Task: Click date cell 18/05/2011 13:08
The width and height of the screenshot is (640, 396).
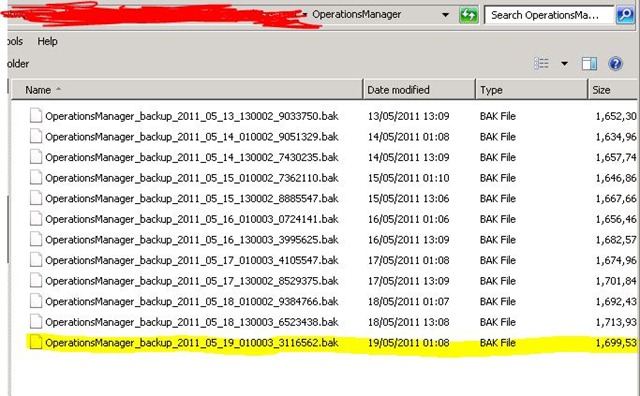Action: tap(409, 323)
